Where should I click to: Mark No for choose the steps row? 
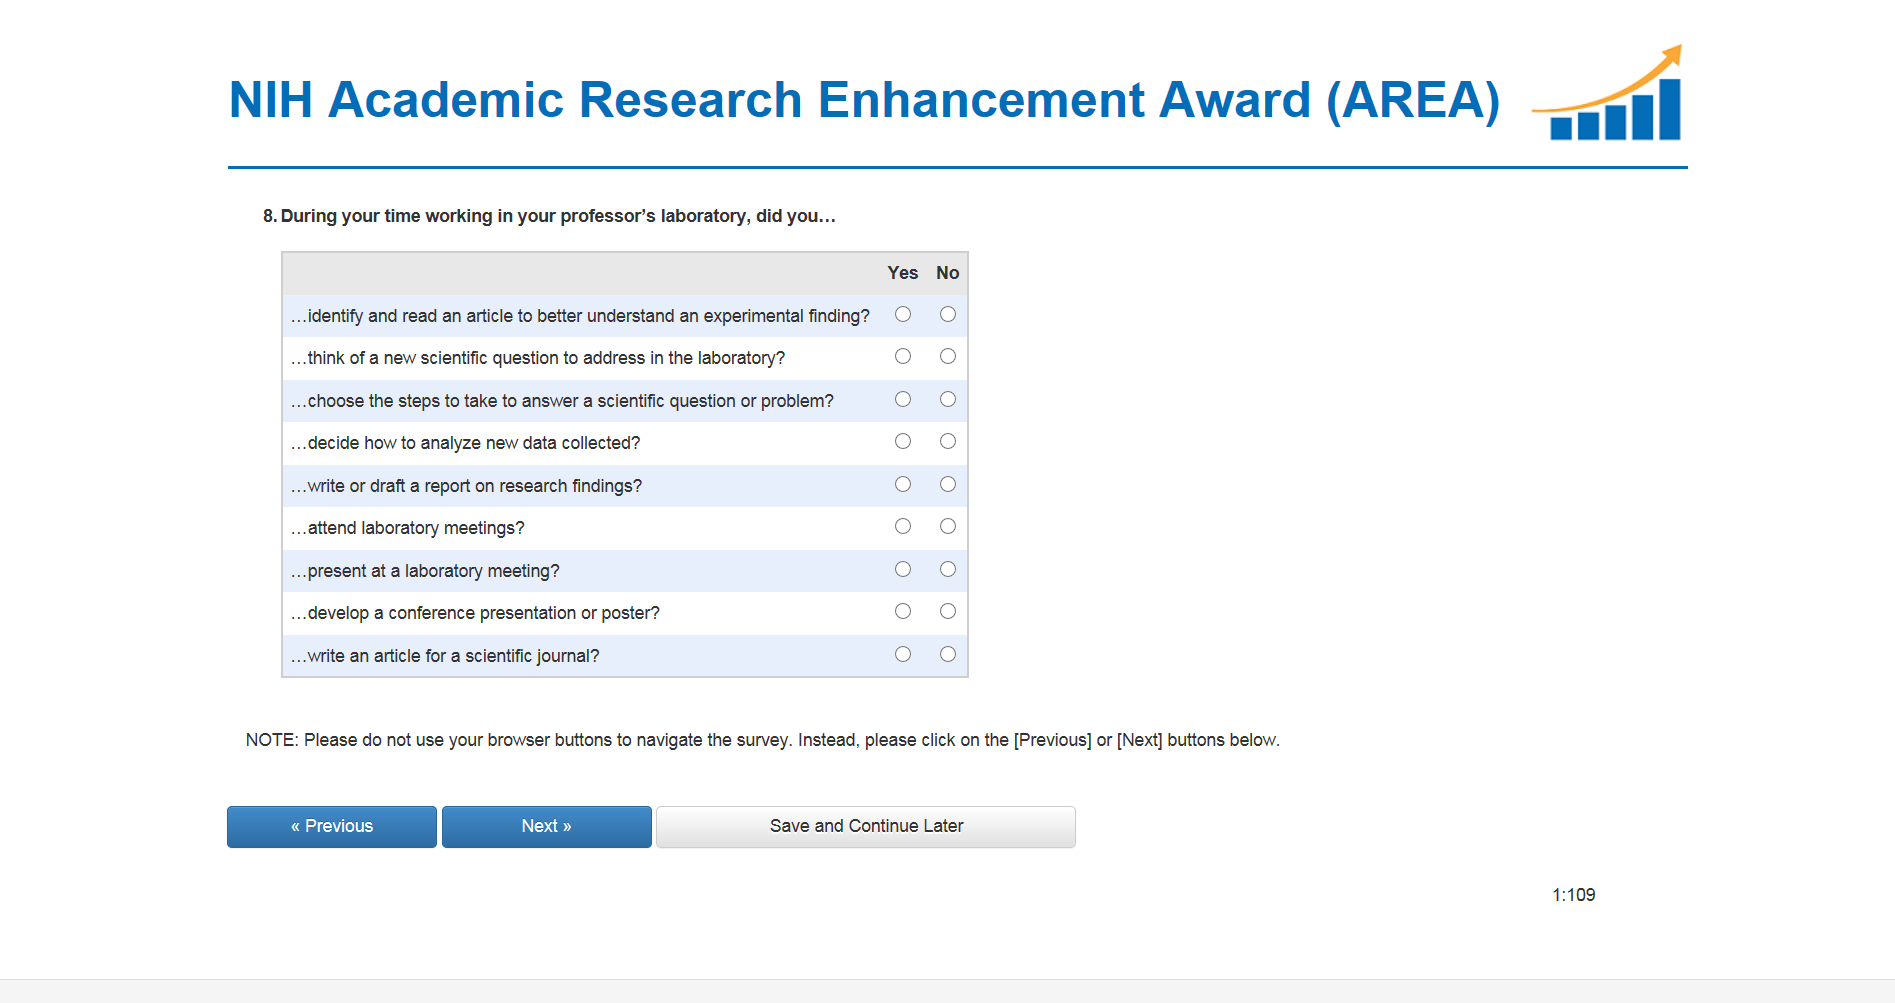click(x=948, y=399)
